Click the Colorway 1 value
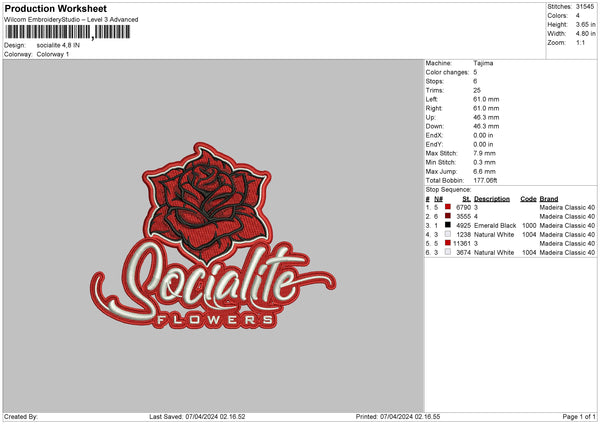 pos(53,54)
